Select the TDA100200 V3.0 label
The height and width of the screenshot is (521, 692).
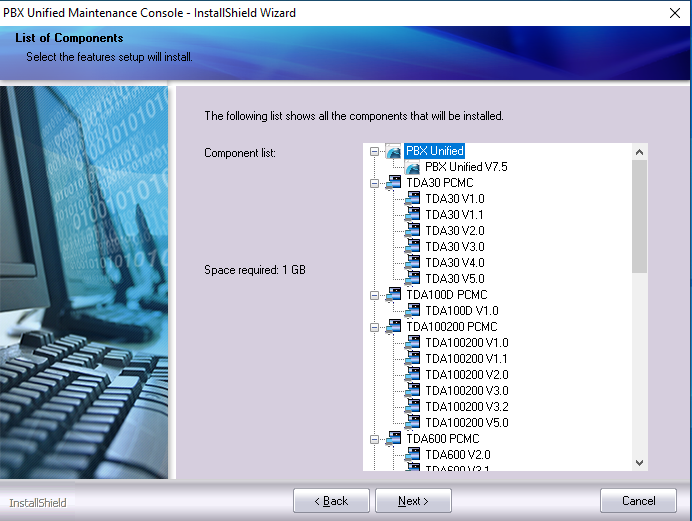pyautogui.click(x=466, y=391)
